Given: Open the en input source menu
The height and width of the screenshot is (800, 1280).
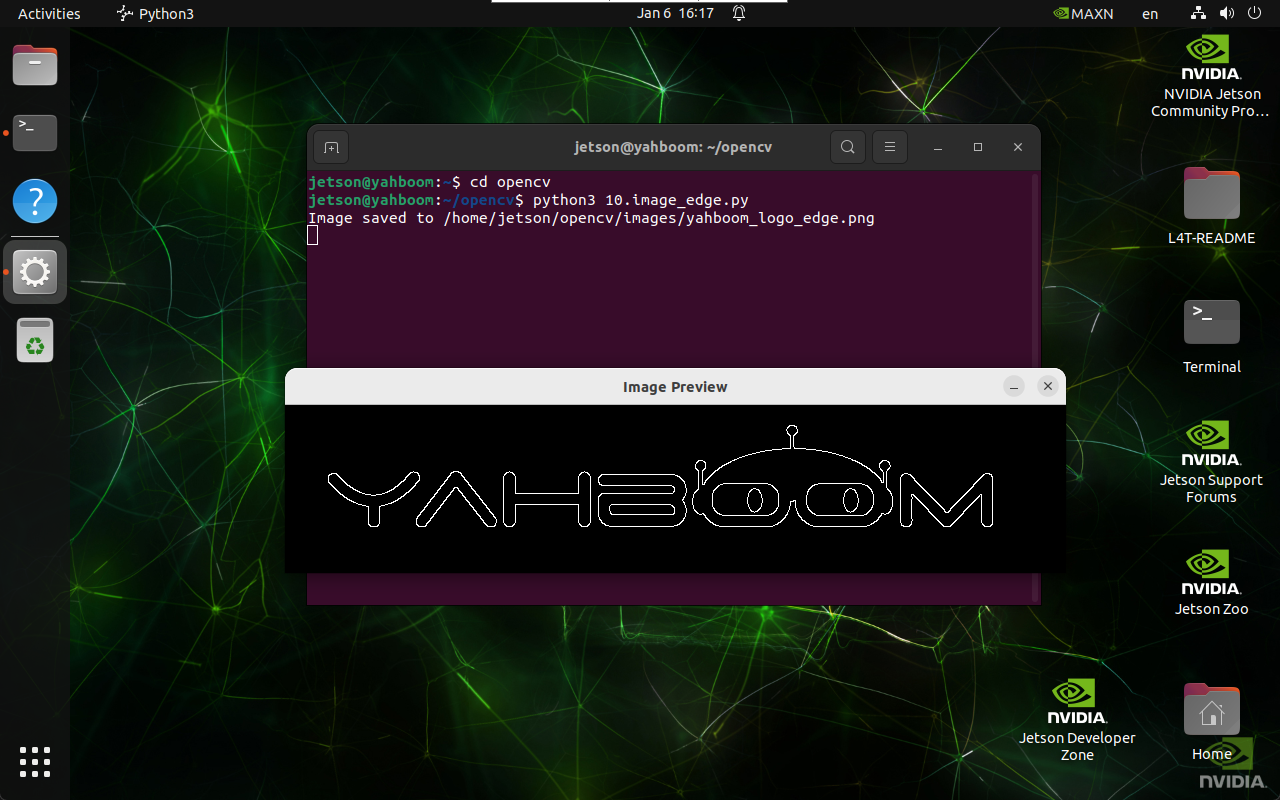Looking at the screenshot, I should pyautogui.click(x=1150, y=14).
